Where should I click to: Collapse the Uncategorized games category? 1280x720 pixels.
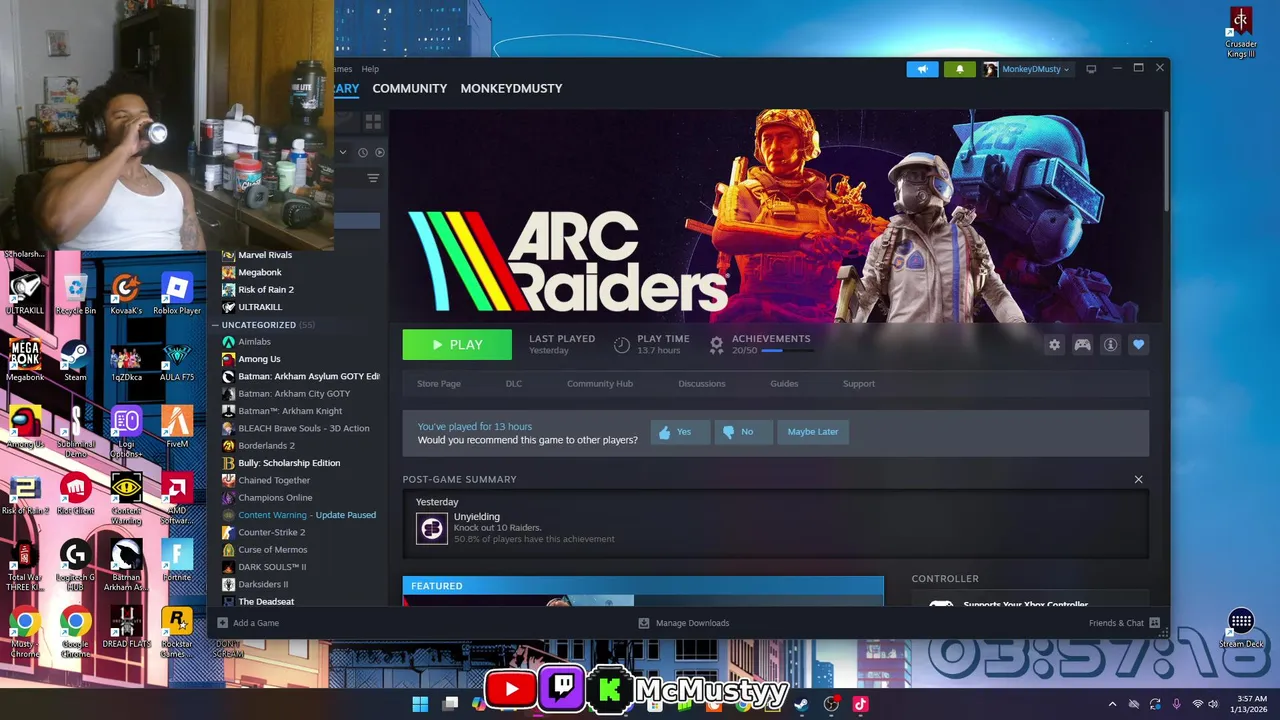215,325
